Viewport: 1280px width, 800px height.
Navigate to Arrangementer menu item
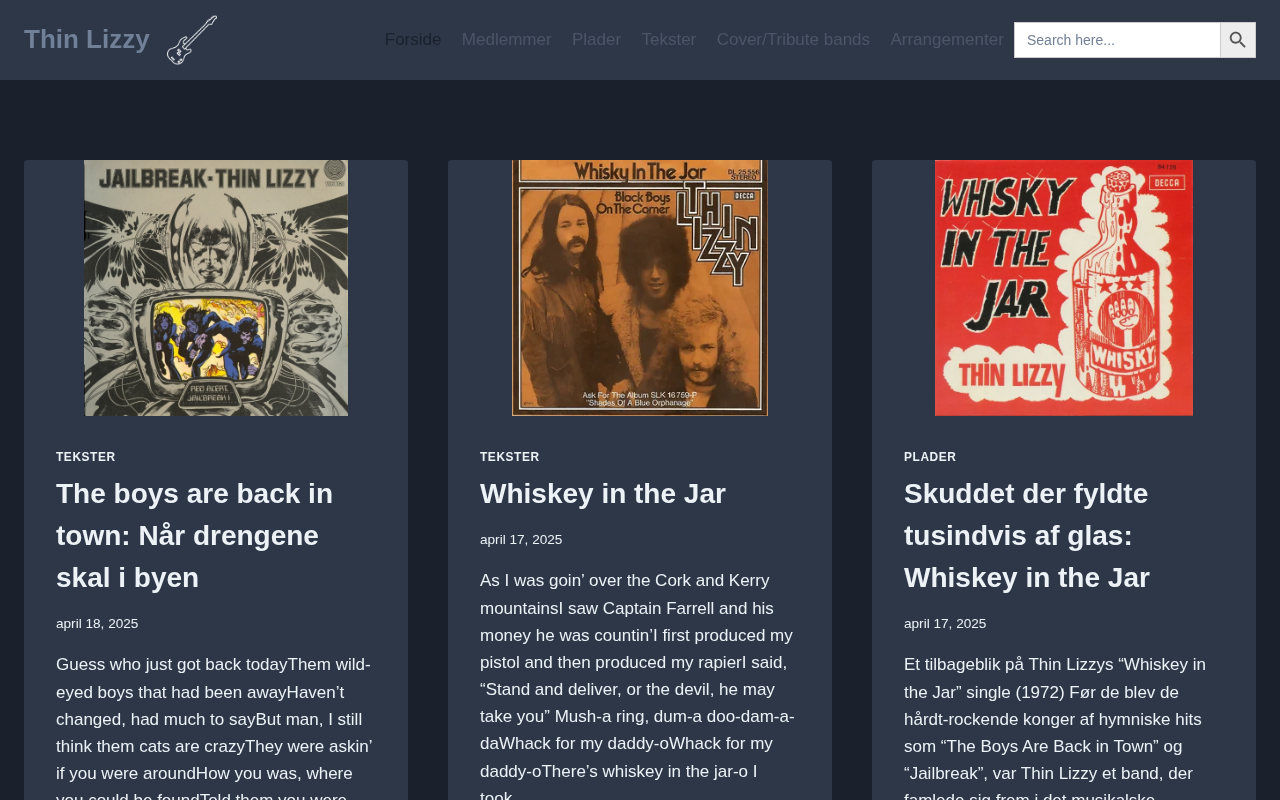(x=947, y=40)
